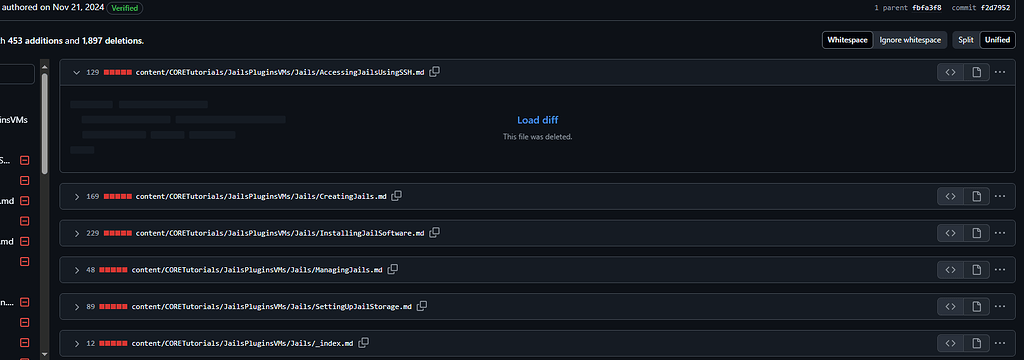Focus the file tree filter field
This screenshot has width=1024, height=360.
tap(17, 74)
